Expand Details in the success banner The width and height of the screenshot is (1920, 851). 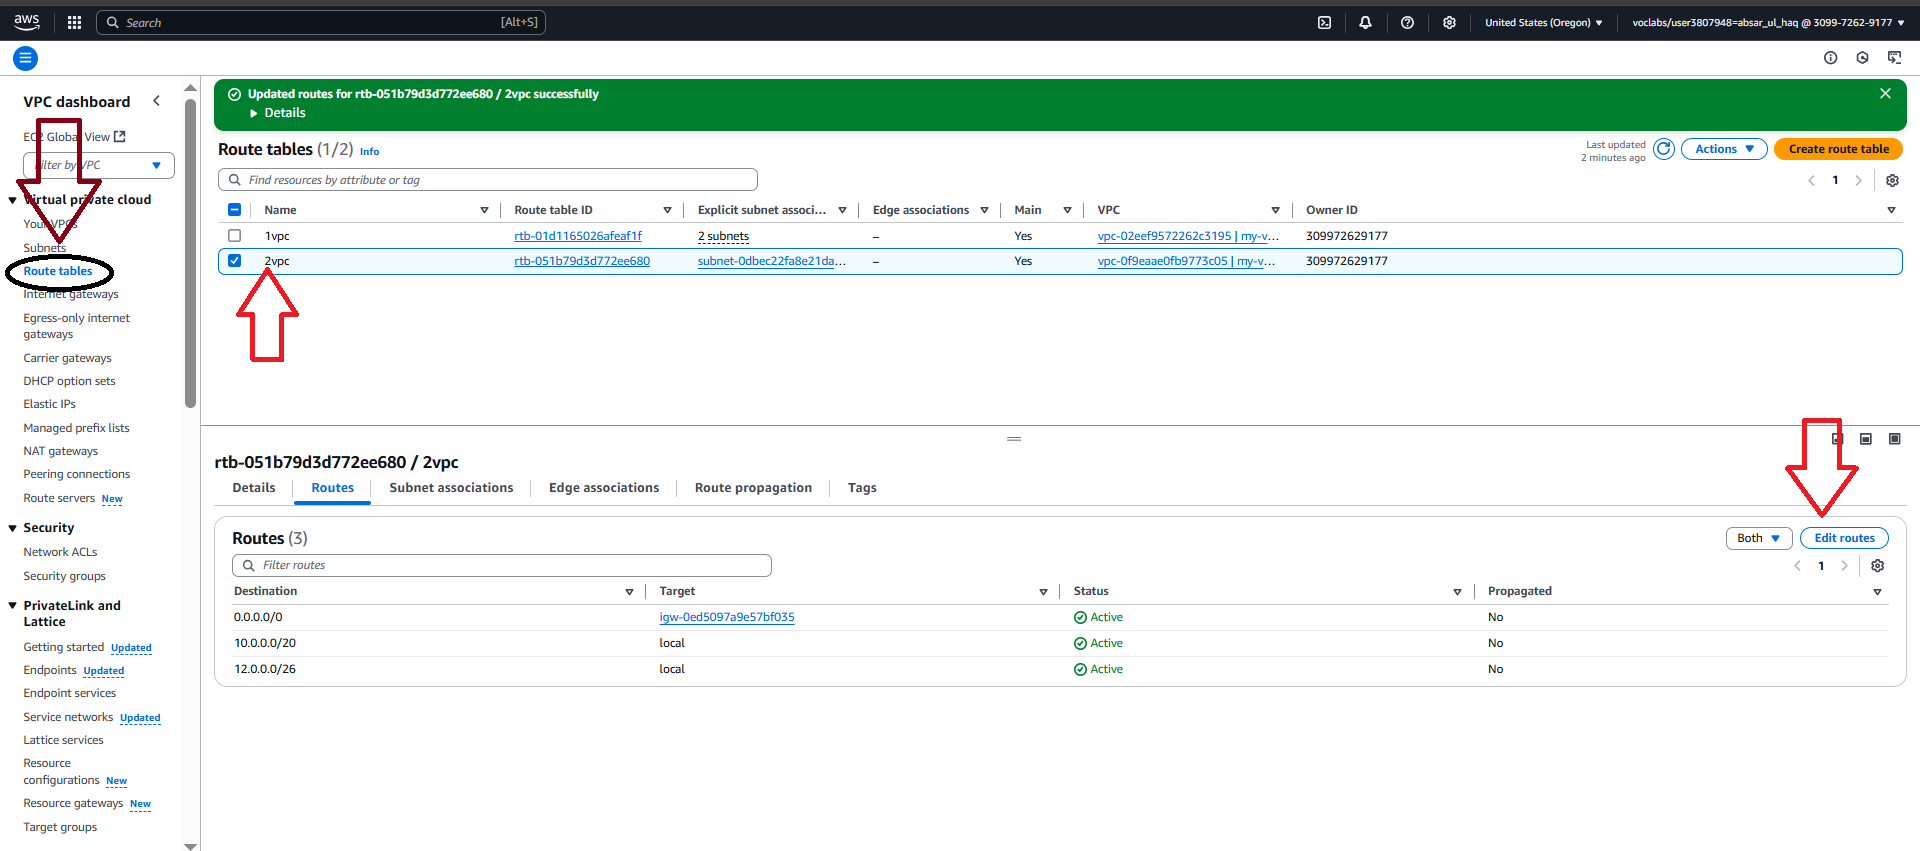tap(278, 113)
